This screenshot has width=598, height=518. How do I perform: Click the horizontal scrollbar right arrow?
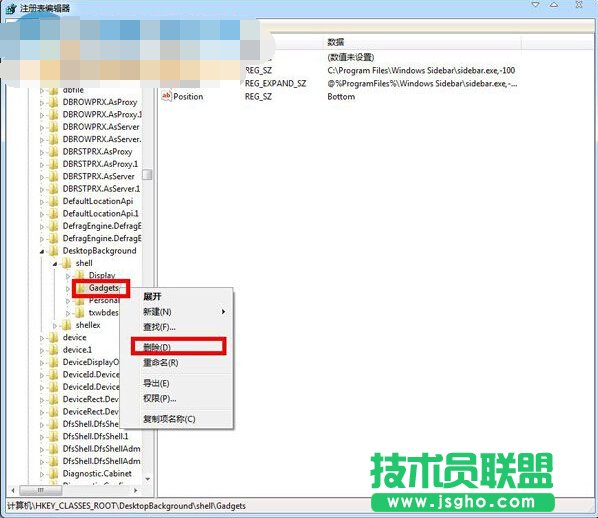pos(135,490)
